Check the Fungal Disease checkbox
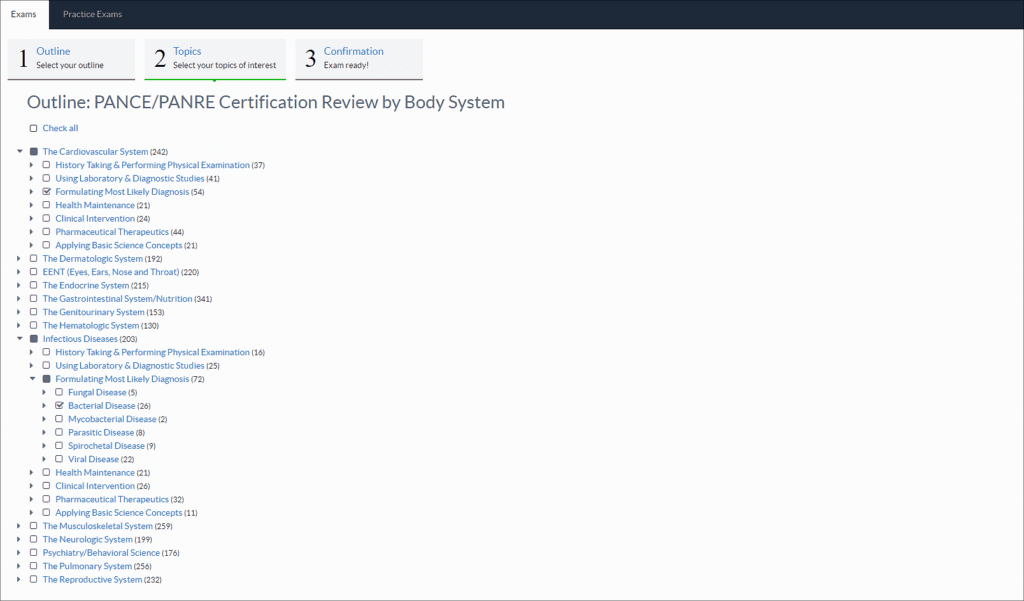The image size is (1024, 601). click(x=59, y=392)
